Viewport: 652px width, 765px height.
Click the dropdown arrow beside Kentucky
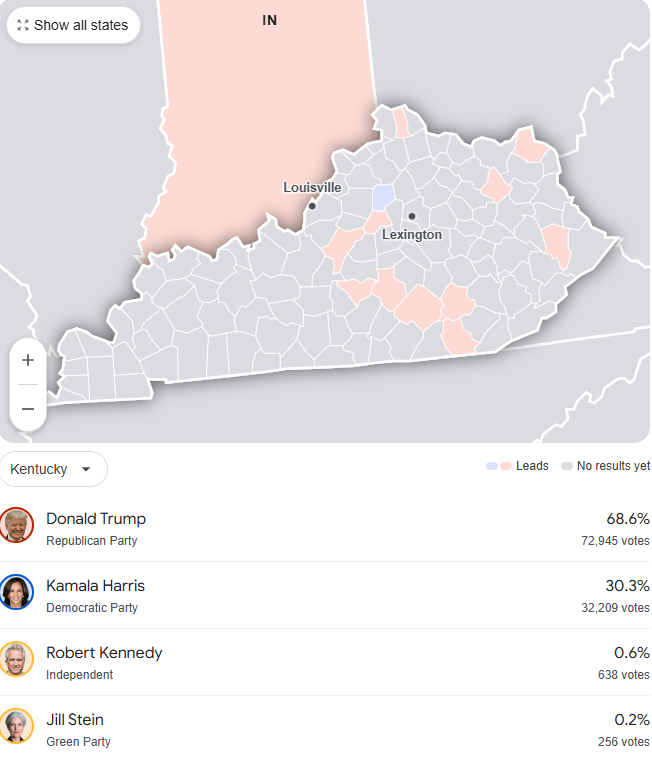click(86, 469)
